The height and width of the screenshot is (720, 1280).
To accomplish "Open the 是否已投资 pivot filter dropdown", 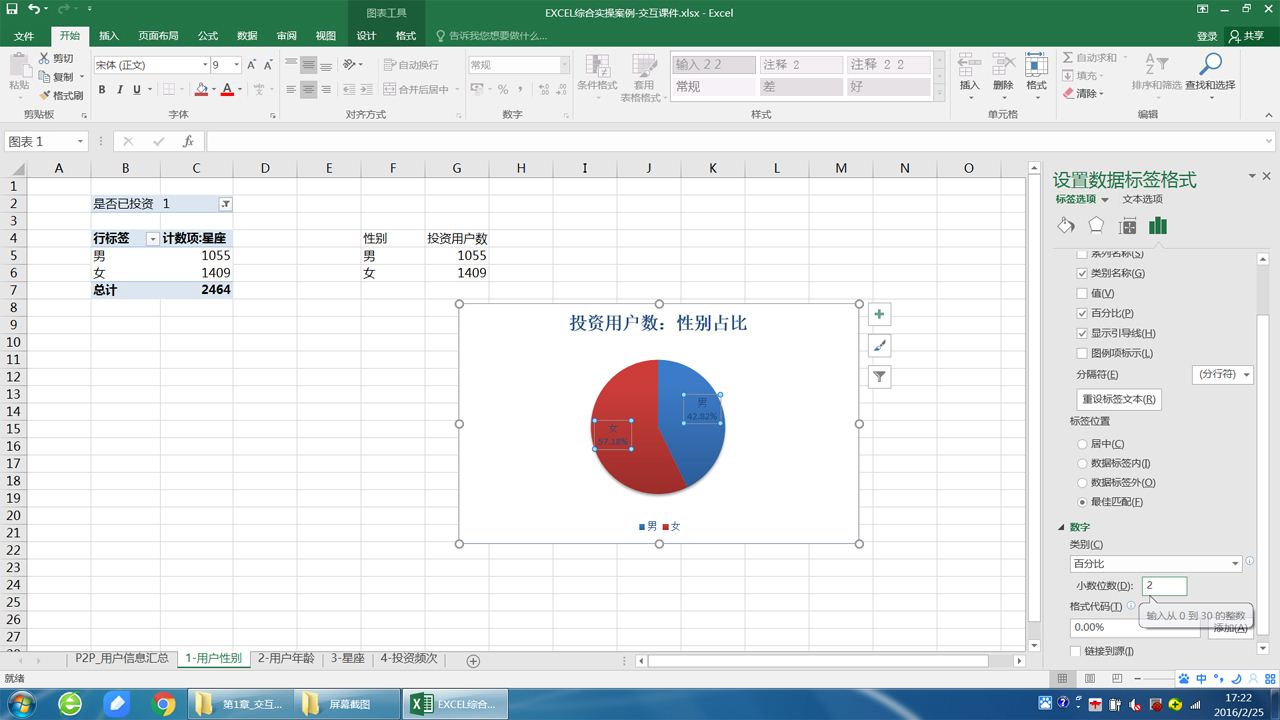I will point(225,204).
